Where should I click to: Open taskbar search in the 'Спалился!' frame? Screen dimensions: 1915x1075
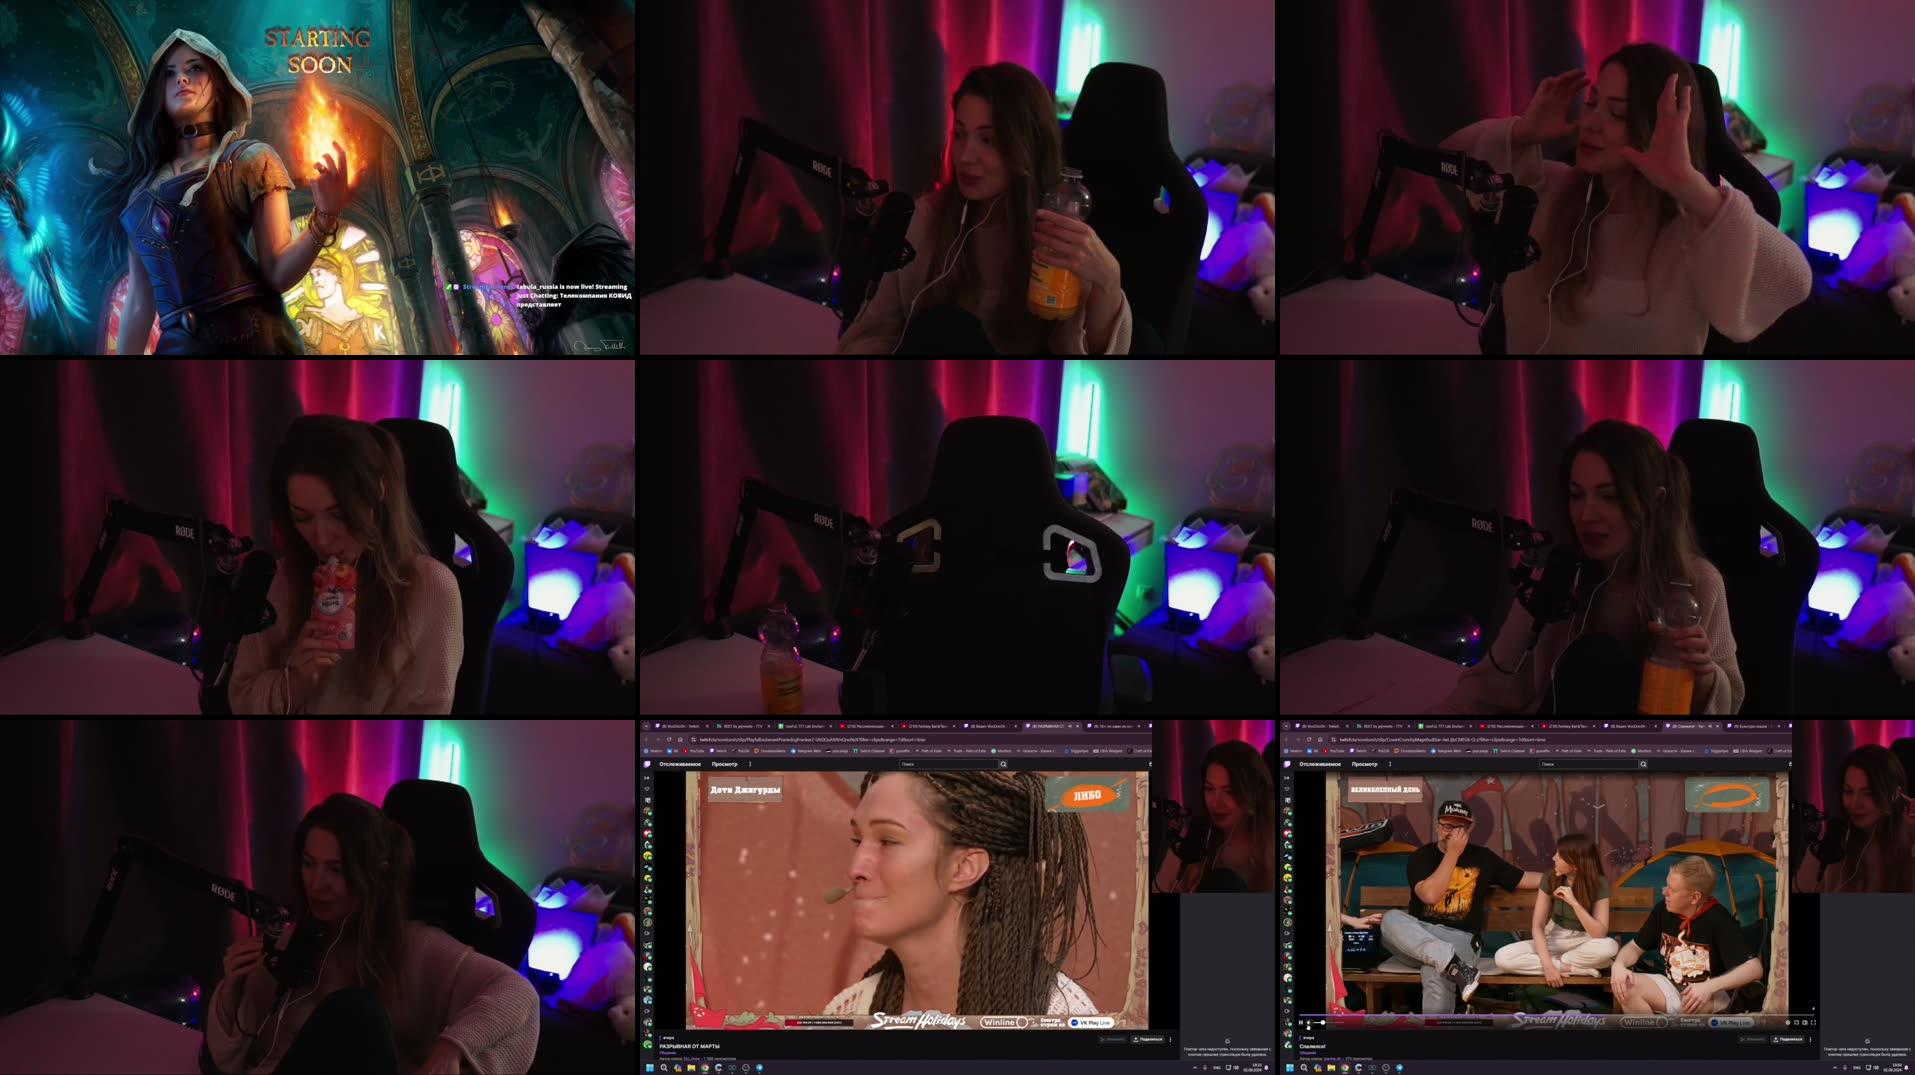pyautogui.click(x=1304, y=1068)
